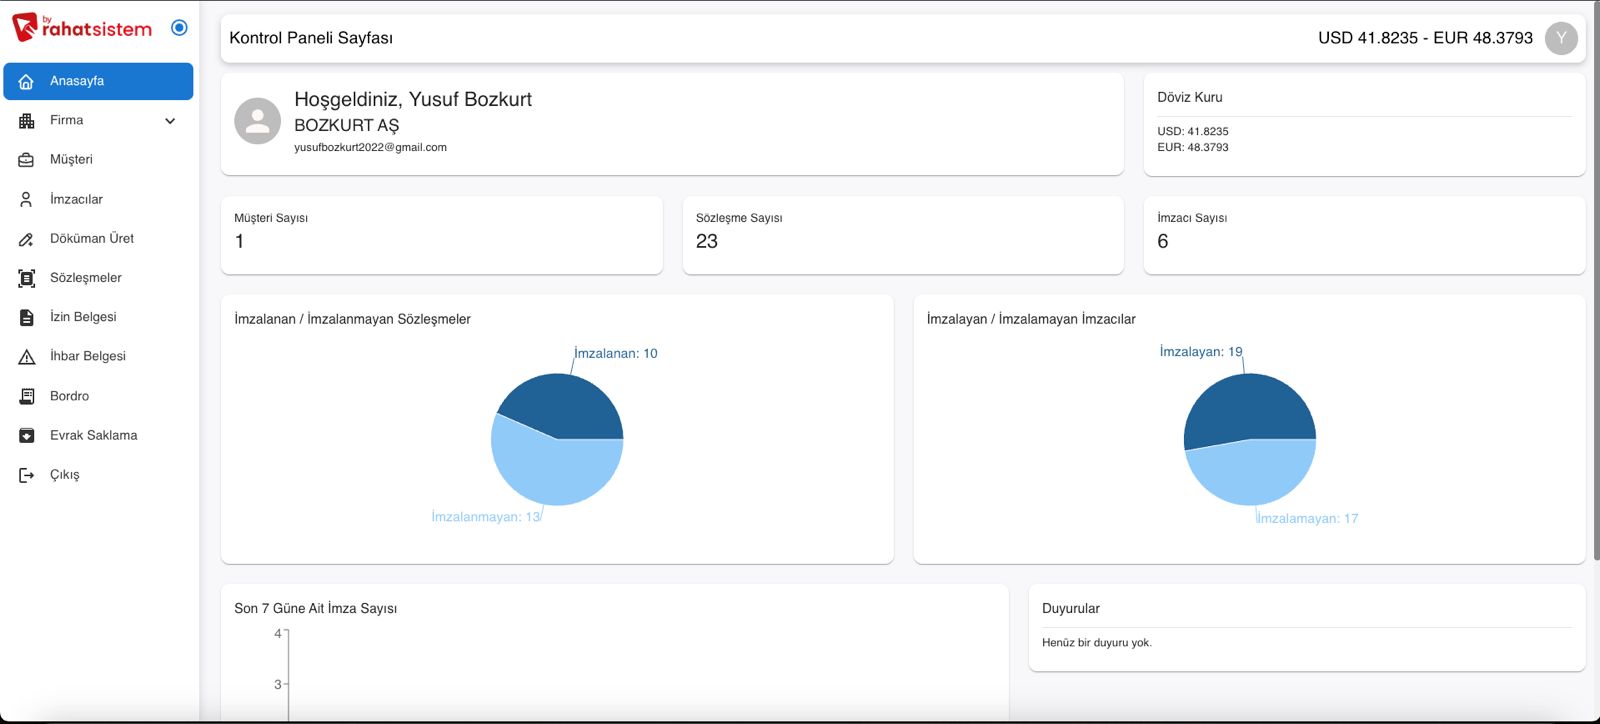1600x724 pixels.
Task: Click the Çıkış logout icon
Action: (27, 475)
